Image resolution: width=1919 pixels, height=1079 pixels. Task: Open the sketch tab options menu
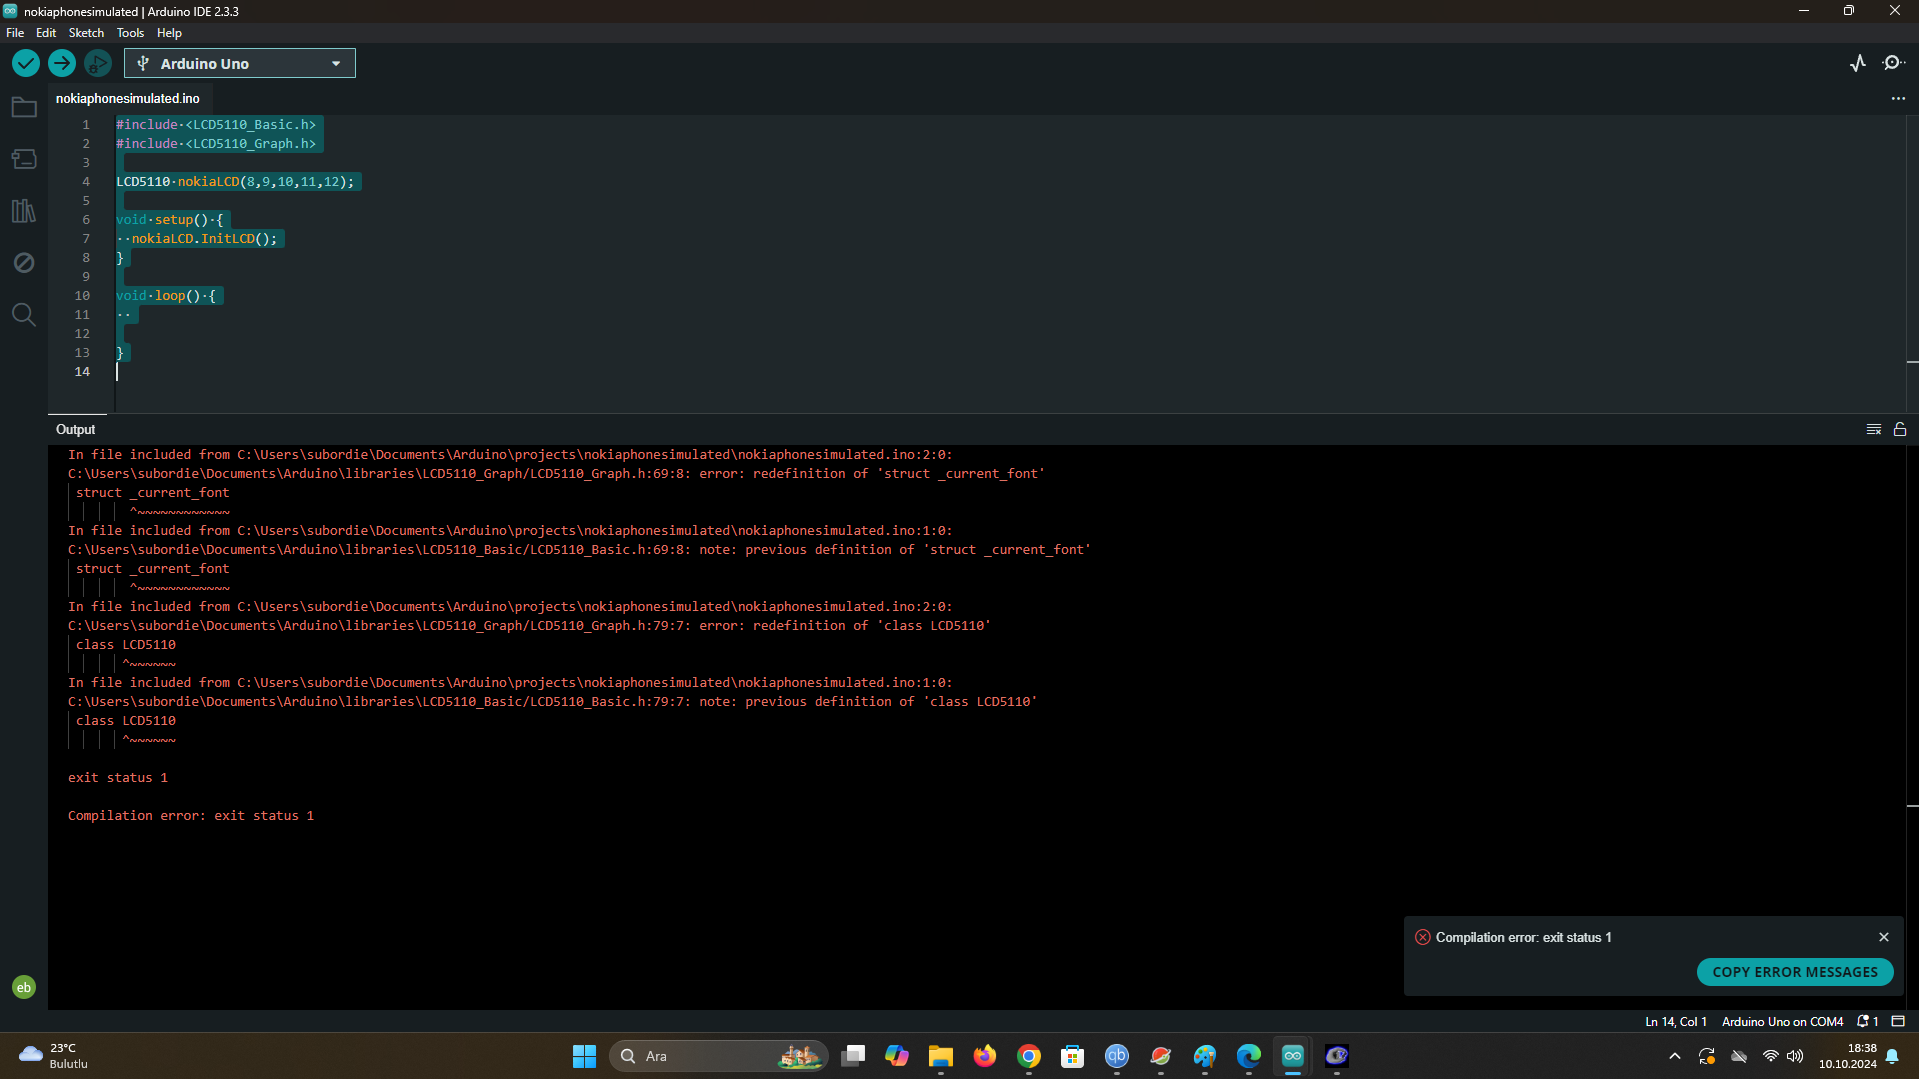(x=1899, y=98)
